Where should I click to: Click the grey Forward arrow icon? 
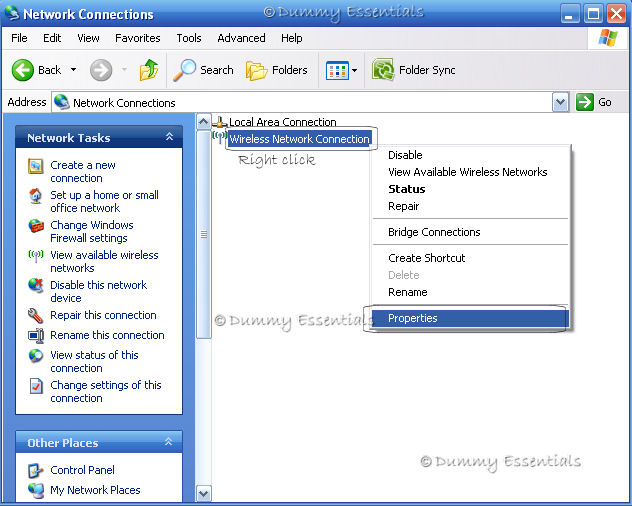click(x=101, y=70)
